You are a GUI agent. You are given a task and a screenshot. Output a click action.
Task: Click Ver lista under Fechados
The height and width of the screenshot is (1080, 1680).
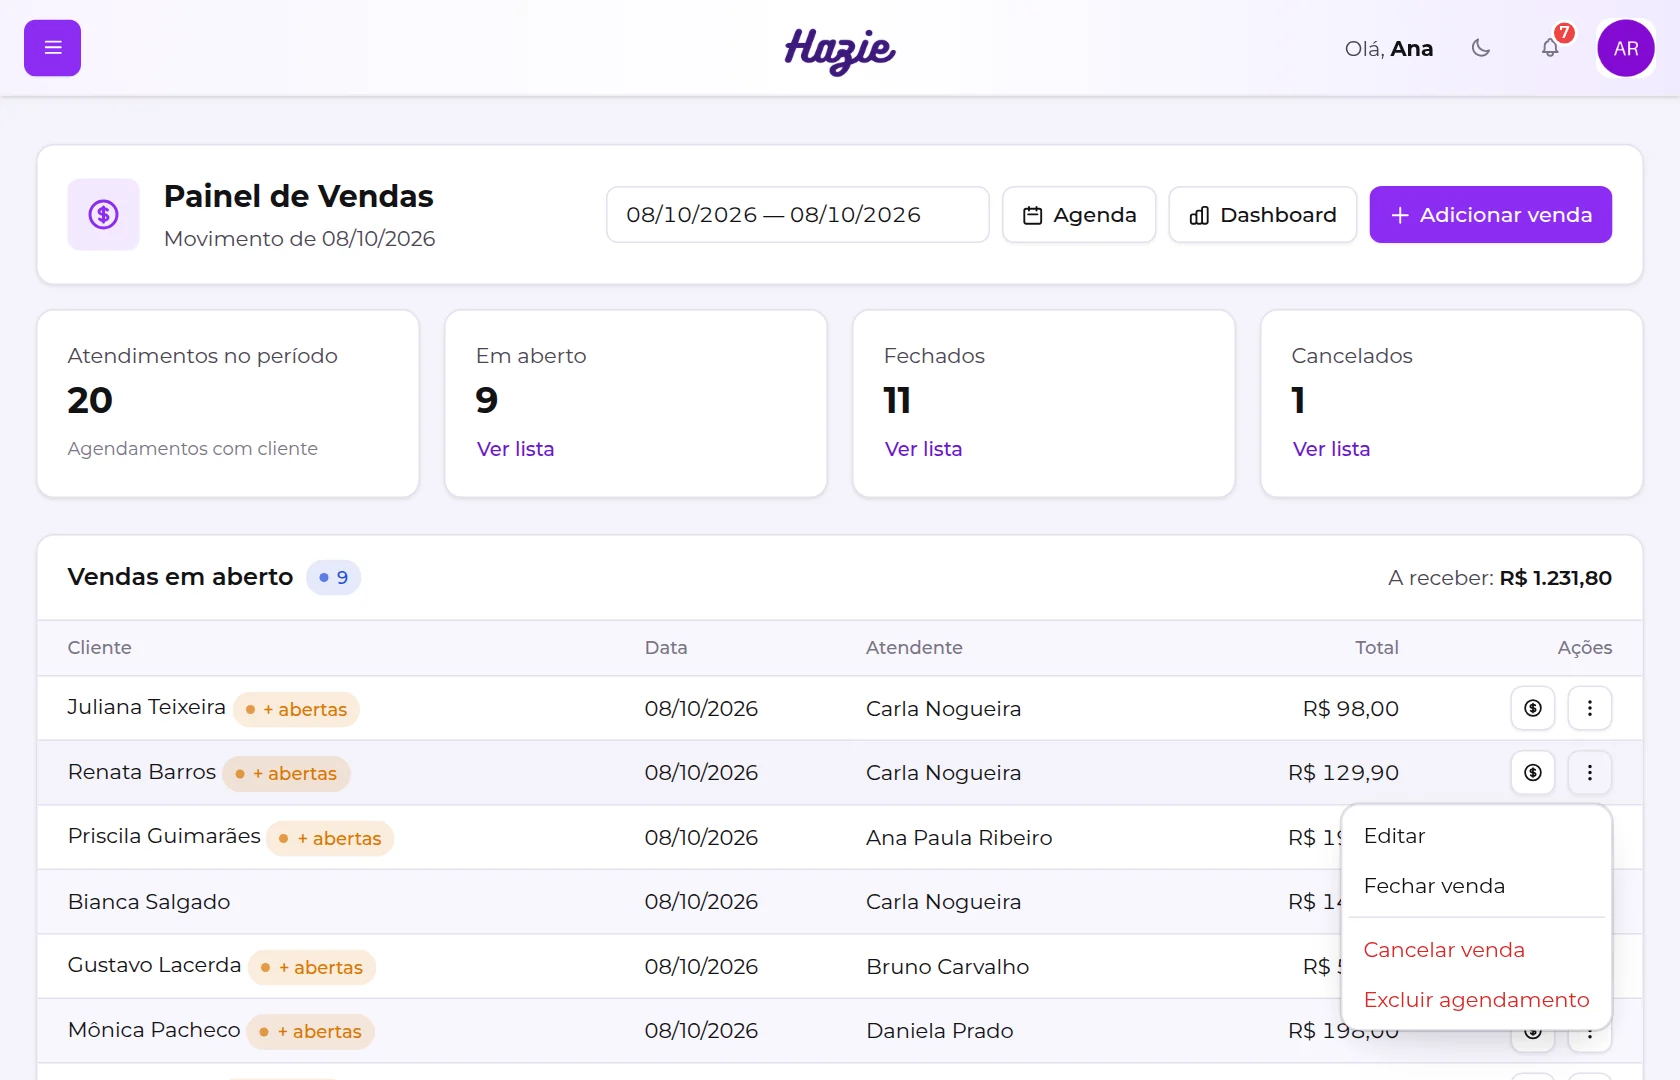[923, 449]
